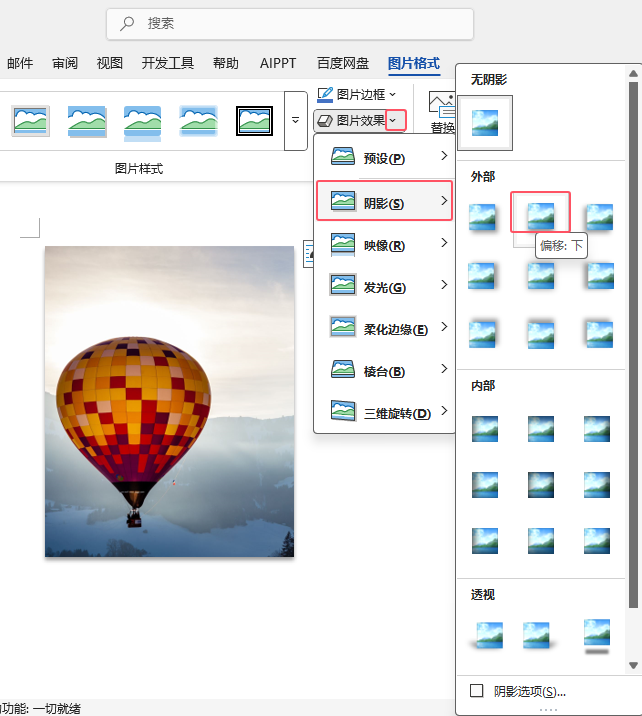Open the 图片效果 dropdown arrow

395,121
